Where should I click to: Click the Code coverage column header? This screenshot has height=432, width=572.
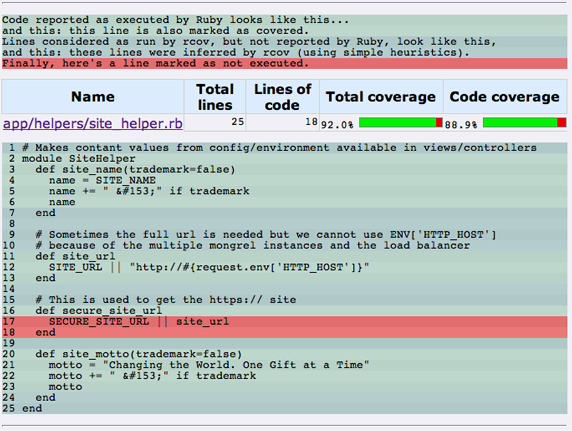[x=505, y=97]
